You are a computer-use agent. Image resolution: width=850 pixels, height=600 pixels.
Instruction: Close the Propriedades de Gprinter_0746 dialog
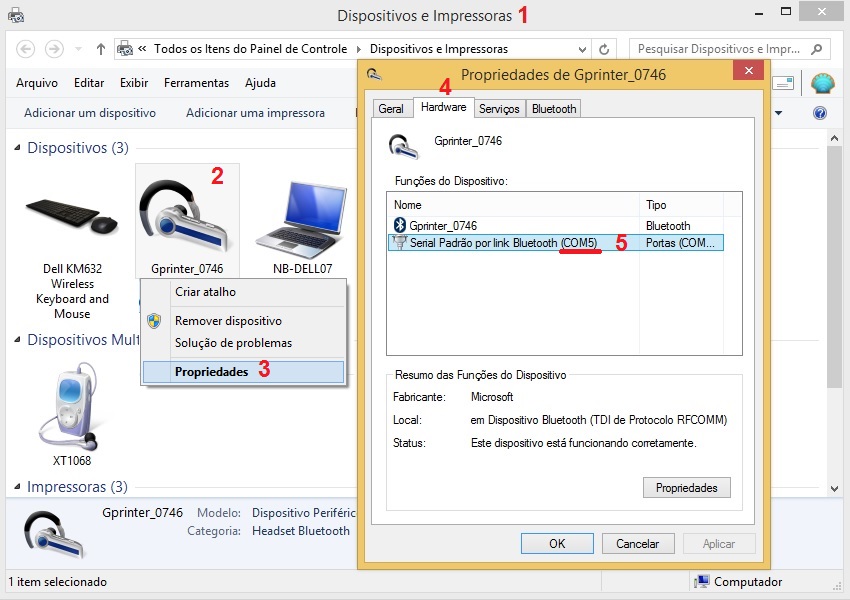[749, 70]
